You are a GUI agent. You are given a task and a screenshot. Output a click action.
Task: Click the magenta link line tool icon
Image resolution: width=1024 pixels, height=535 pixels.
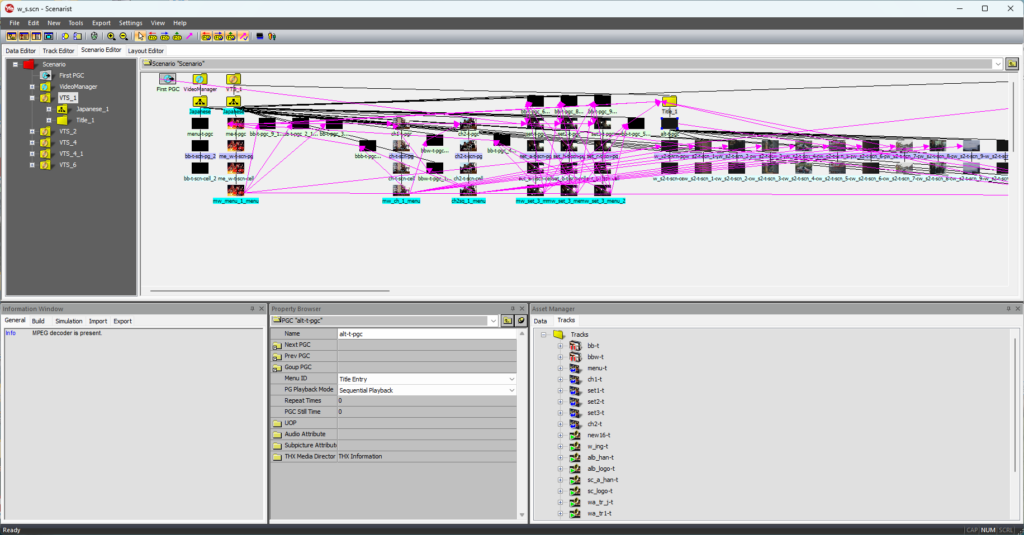coord(189,37)
